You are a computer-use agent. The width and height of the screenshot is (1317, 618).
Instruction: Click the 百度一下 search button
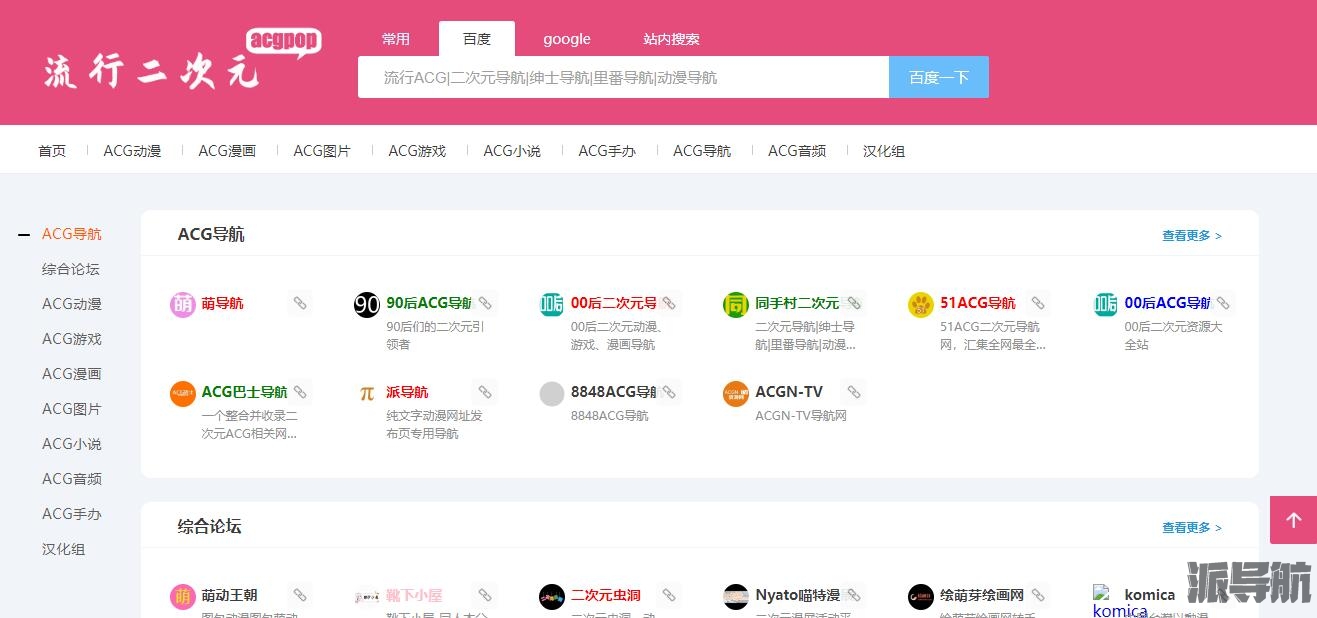pyautogui.click(x=939, y=77)
